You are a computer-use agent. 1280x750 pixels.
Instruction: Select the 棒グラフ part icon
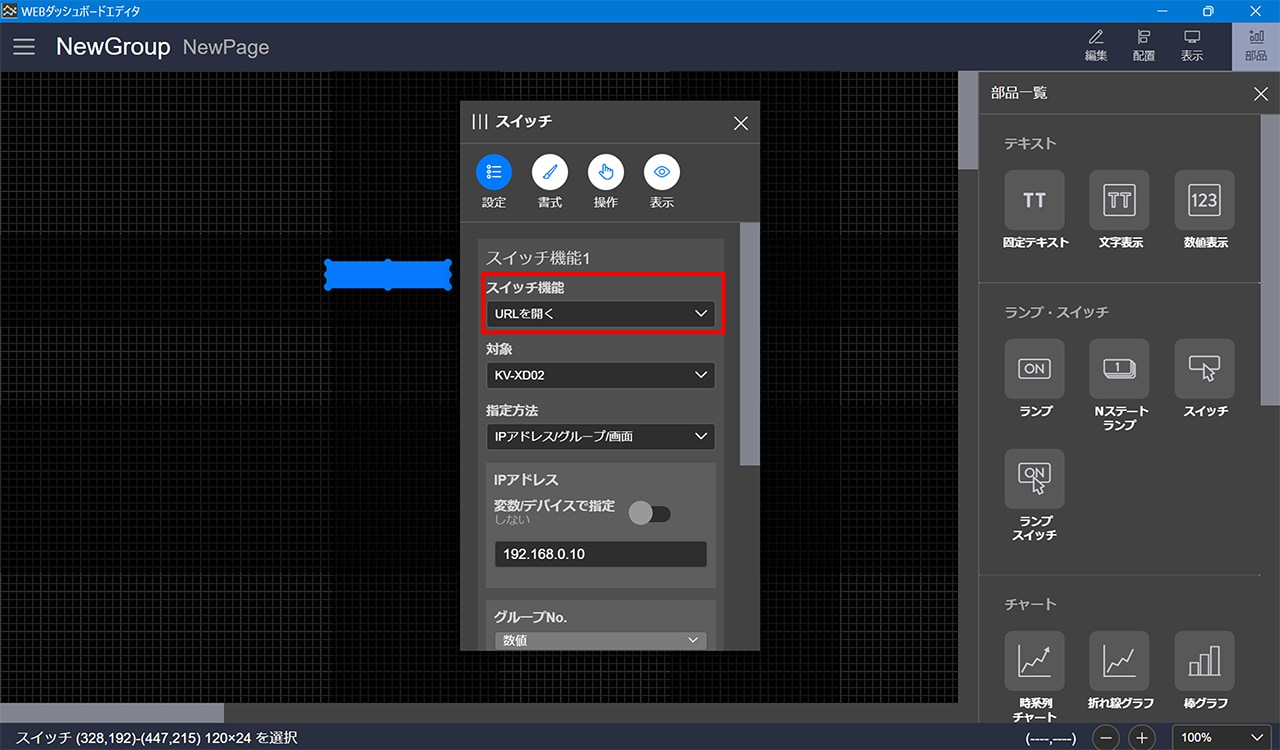pyautogui.click(x=1204, y=661)
